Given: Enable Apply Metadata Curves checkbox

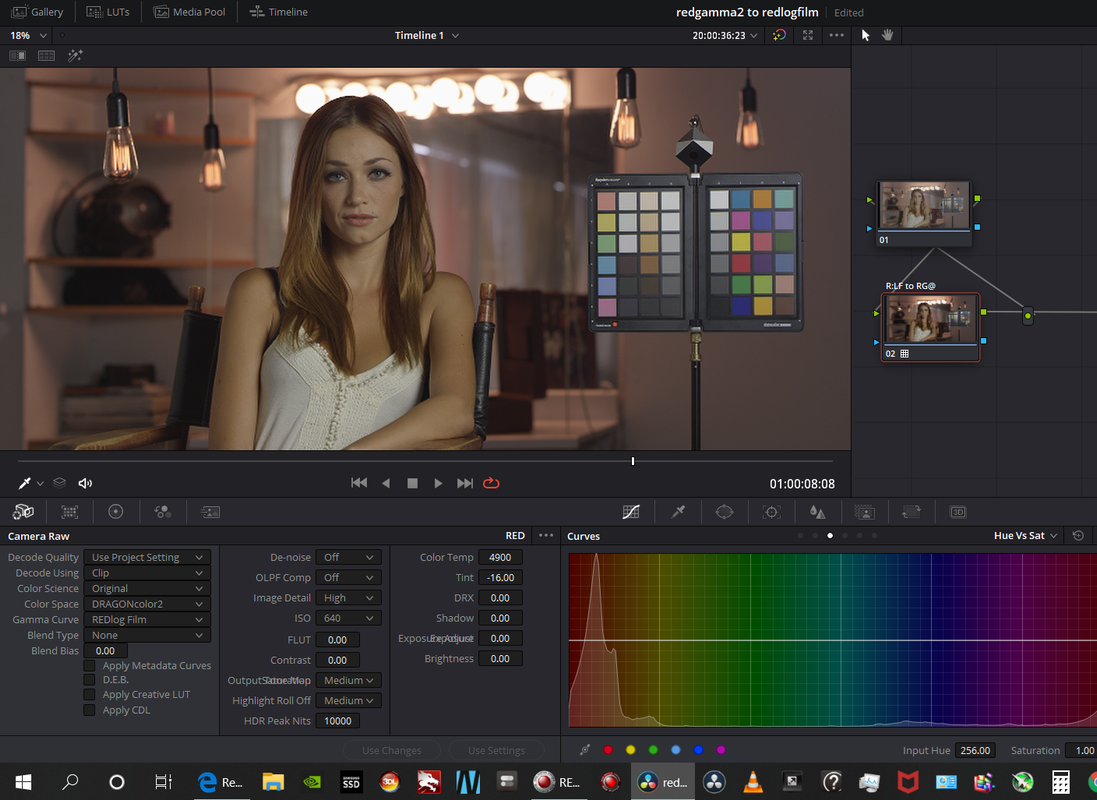Looking at the screenshot, I should click(x=90, y=666).
